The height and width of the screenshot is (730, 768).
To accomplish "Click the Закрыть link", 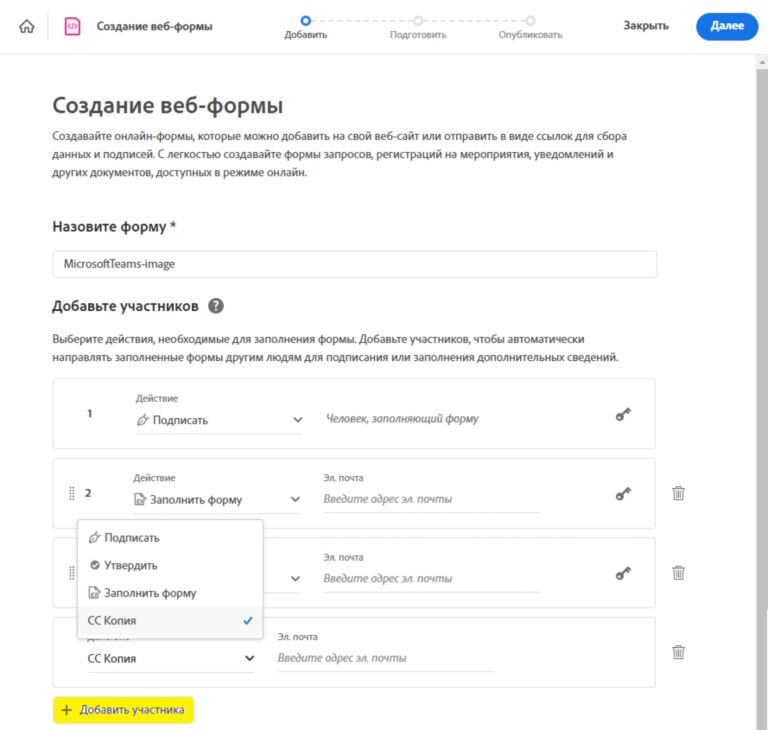I will pos(646,26).
